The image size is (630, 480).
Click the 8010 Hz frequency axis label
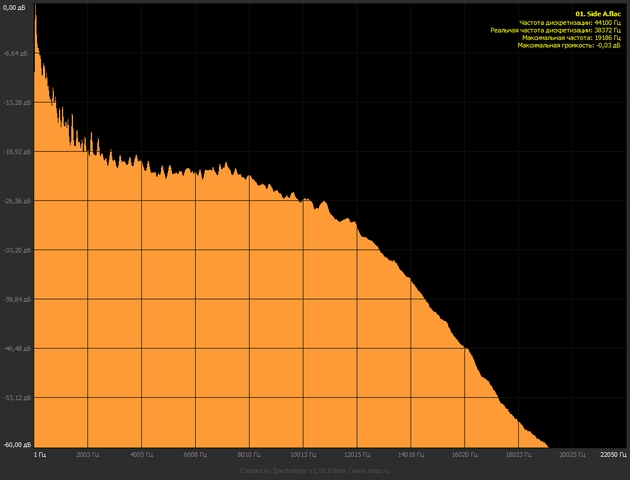tap(249, 453)
